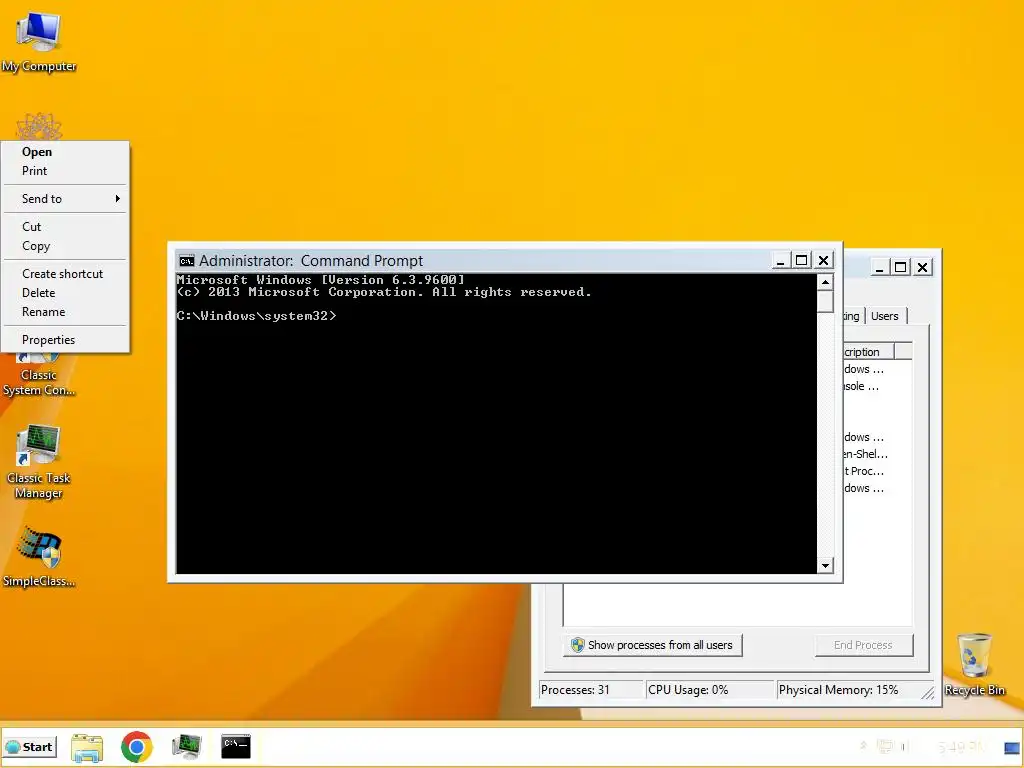Switch to Task Manager via taskbar icon
This screenshot has width=1024, height=768.
tap(186, 746)
